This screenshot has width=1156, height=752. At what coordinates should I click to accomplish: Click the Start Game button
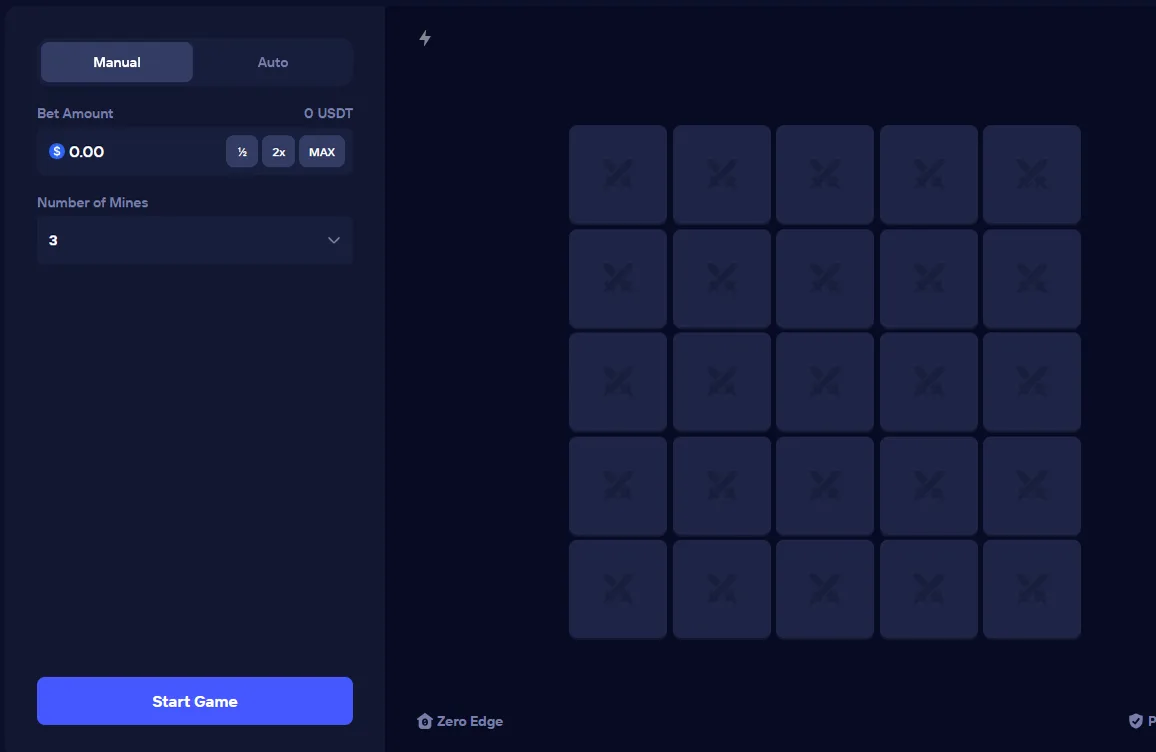195,700
